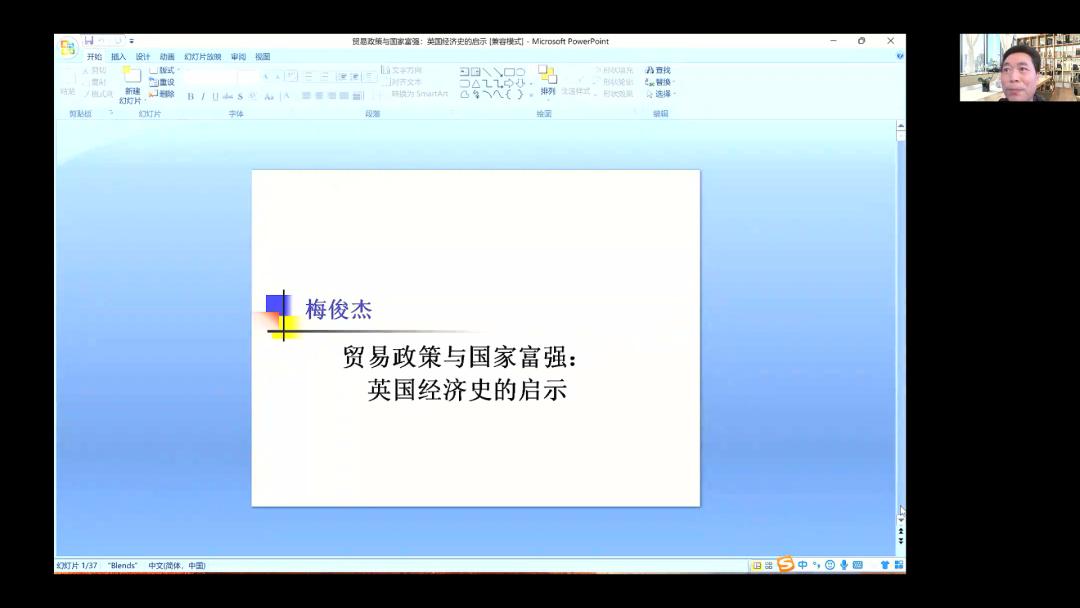Open the 选择 select dropdown

(x=660, y=94)
